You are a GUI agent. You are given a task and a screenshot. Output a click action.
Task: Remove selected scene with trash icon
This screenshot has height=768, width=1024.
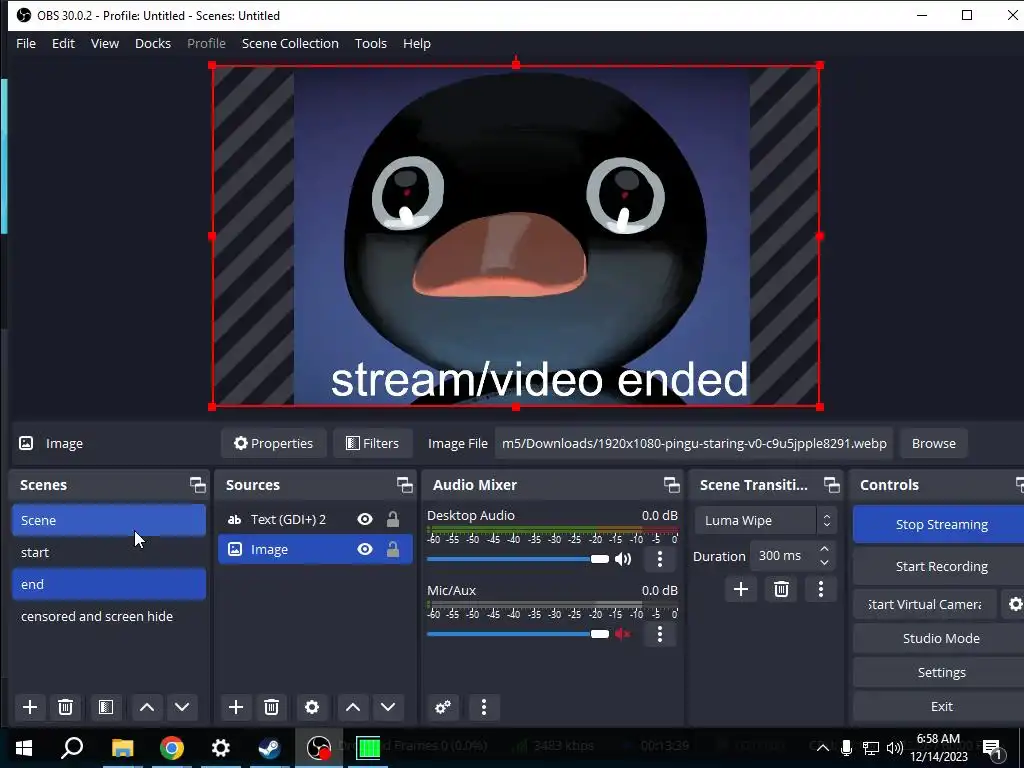[x=65, y=707]
